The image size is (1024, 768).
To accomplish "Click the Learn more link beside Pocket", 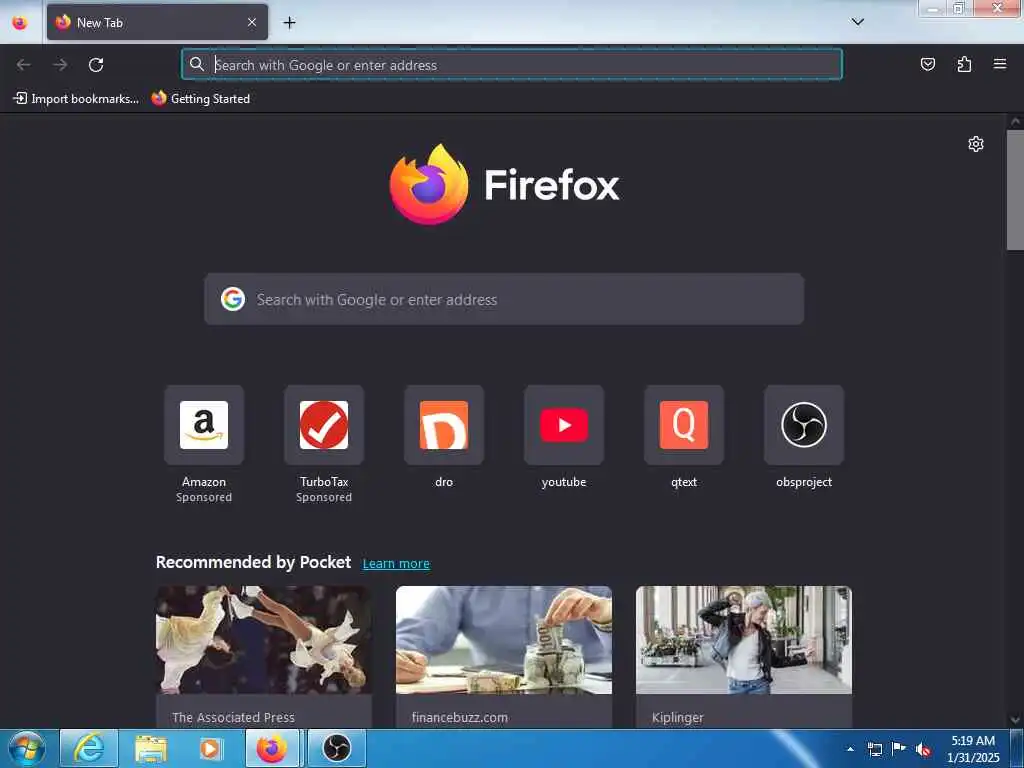I will (x=396, y=564).
